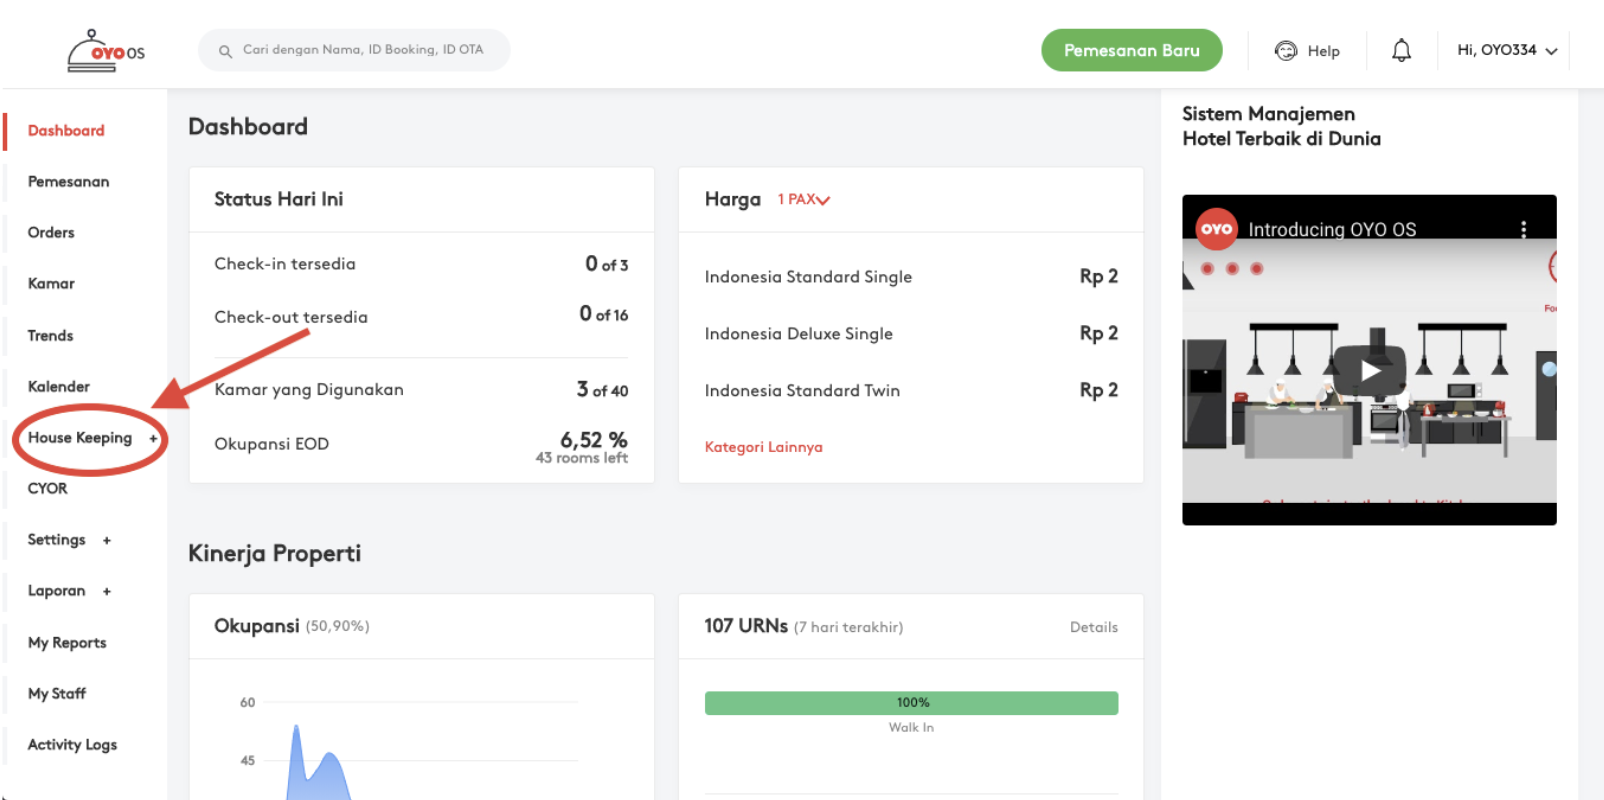Click Indonesia Standard Single price row
The width and height of the screenshot is (1604, 800).
click(x=911, y=277)
